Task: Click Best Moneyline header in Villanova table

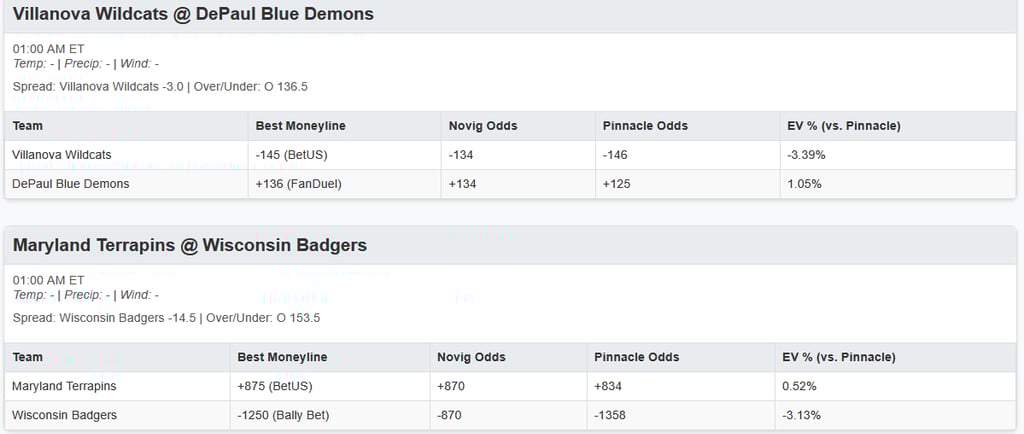Action: (x=301, y=126)
